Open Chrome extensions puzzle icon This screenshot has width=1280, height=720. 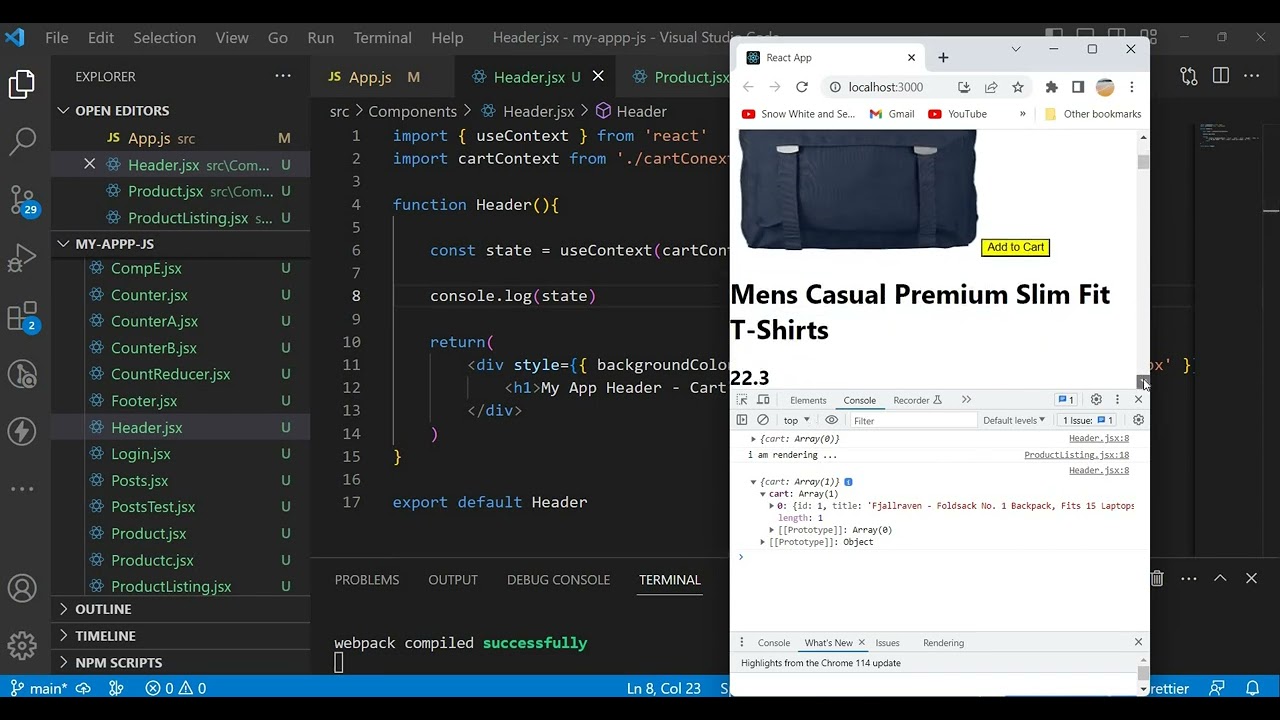[1051, 87]
